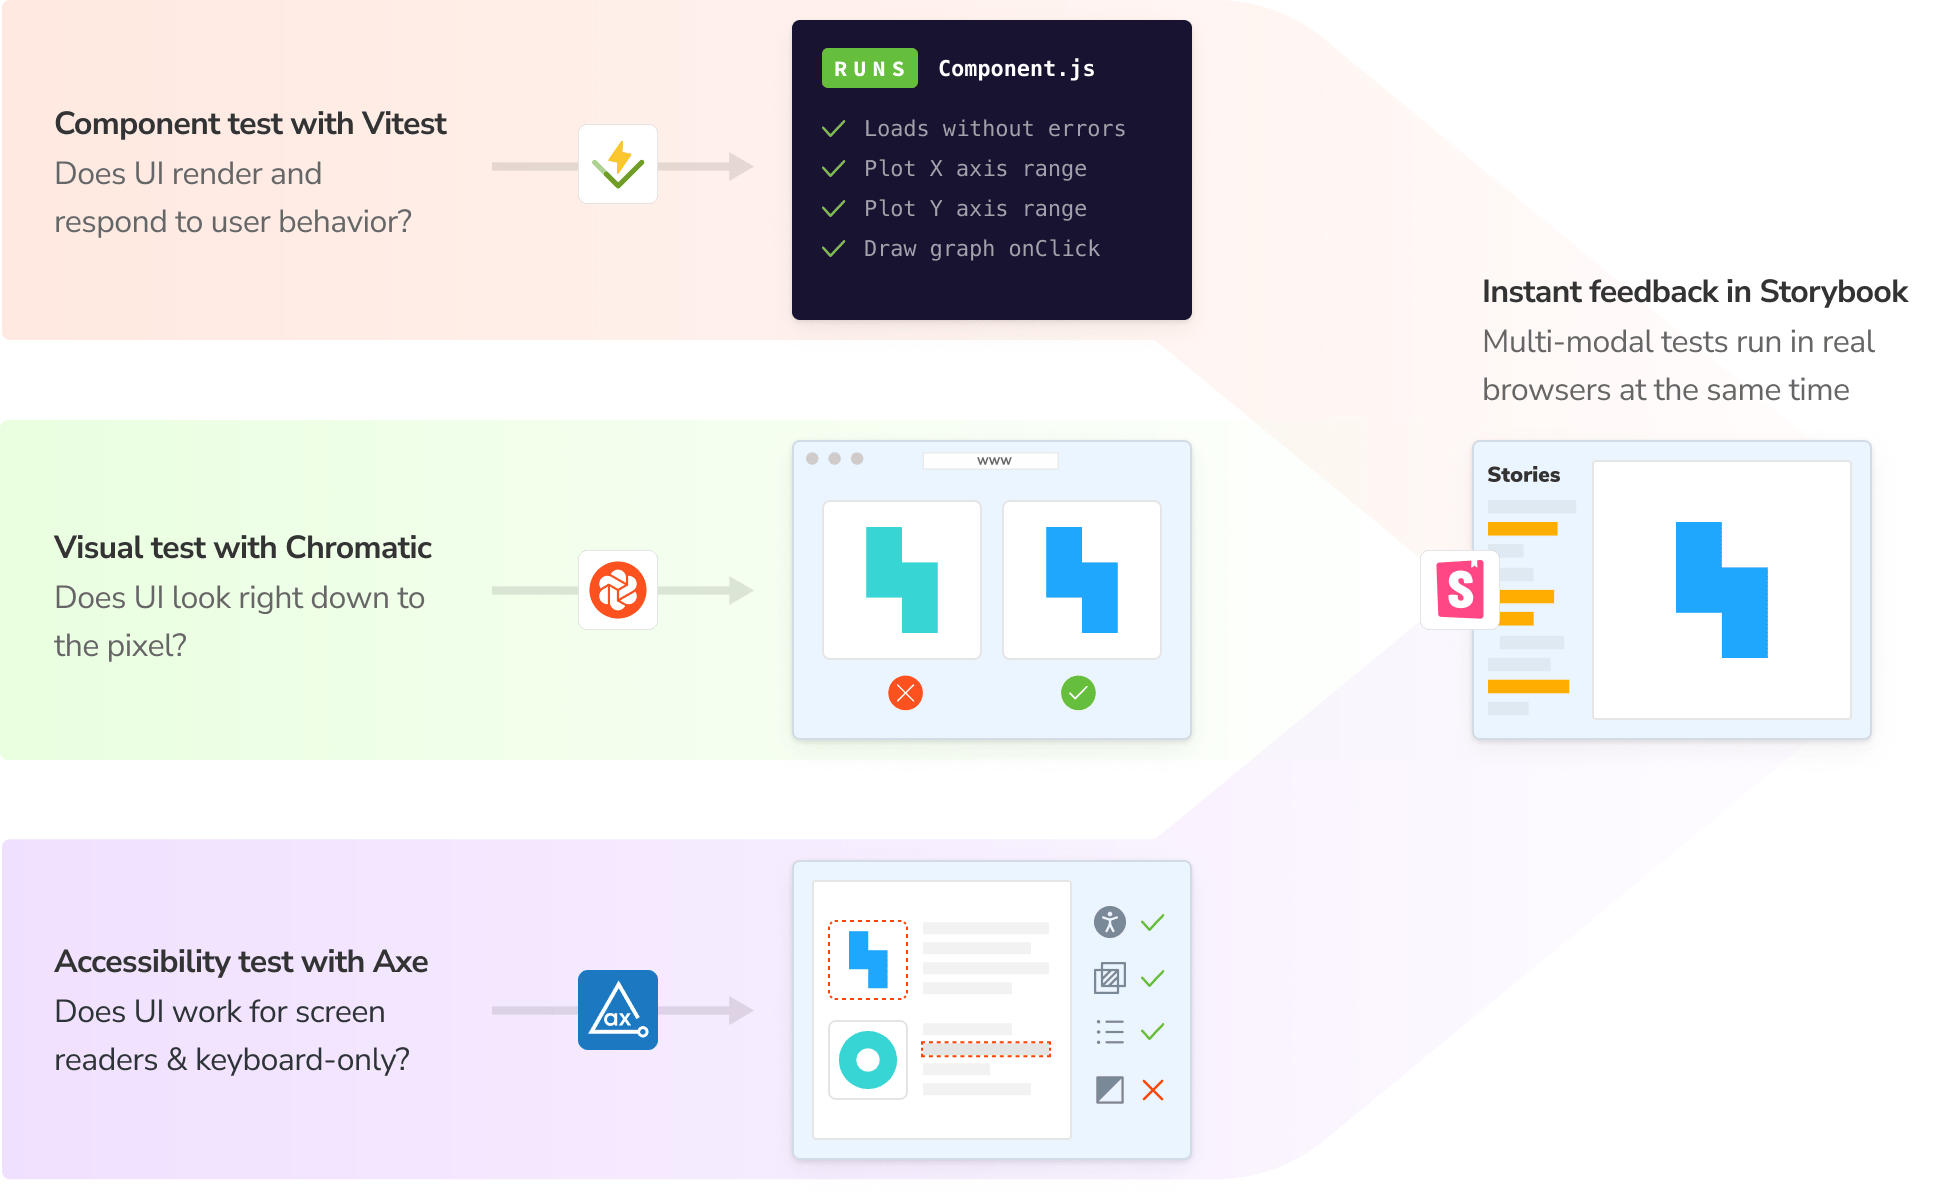Click the Stories sidebar heading
The width and height of the screenshot is (1952, 1200).
pos(1523,474)
